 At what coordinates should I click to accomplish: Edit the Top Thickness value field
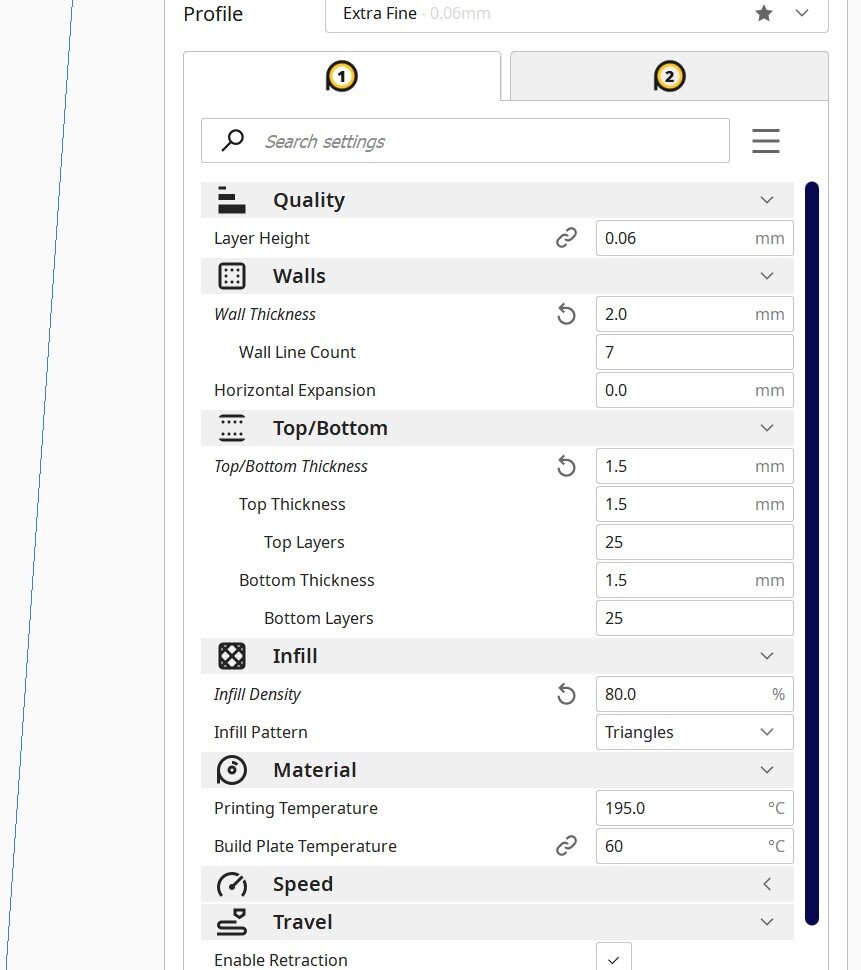(695, 504)
